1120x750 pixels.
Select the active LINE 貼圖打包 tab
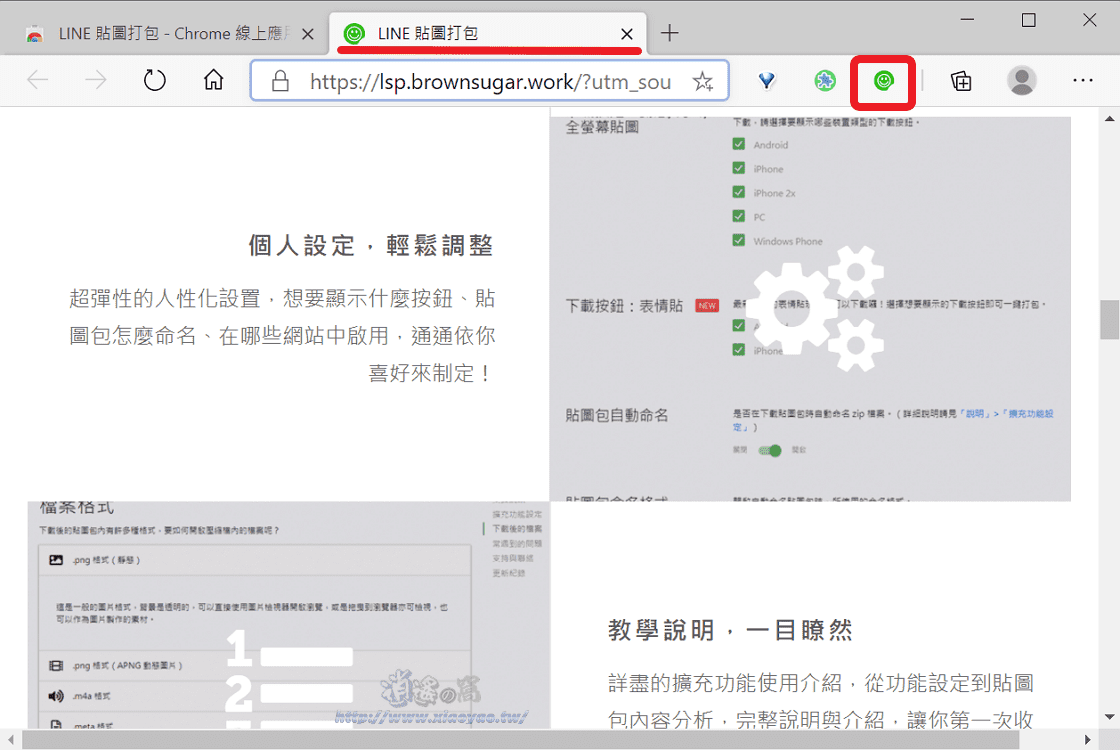491,34
